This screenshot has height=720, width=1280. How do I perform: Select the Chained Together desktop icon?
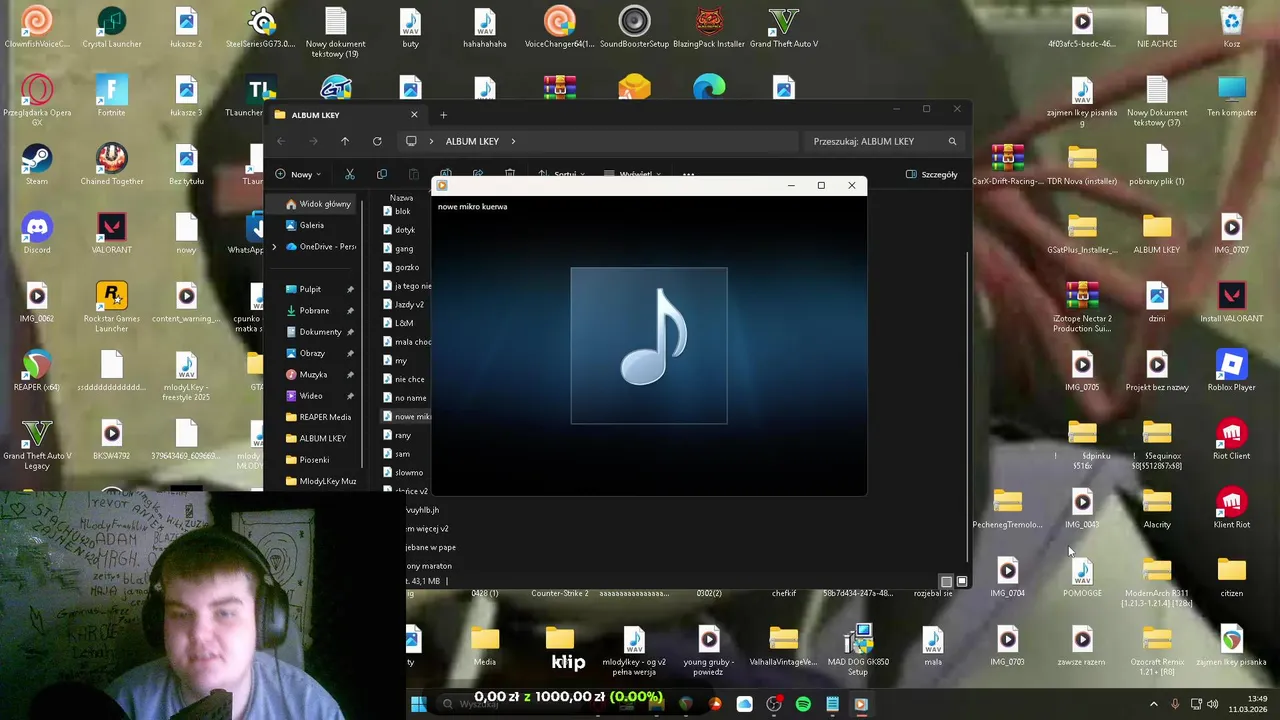click(111, 165)
